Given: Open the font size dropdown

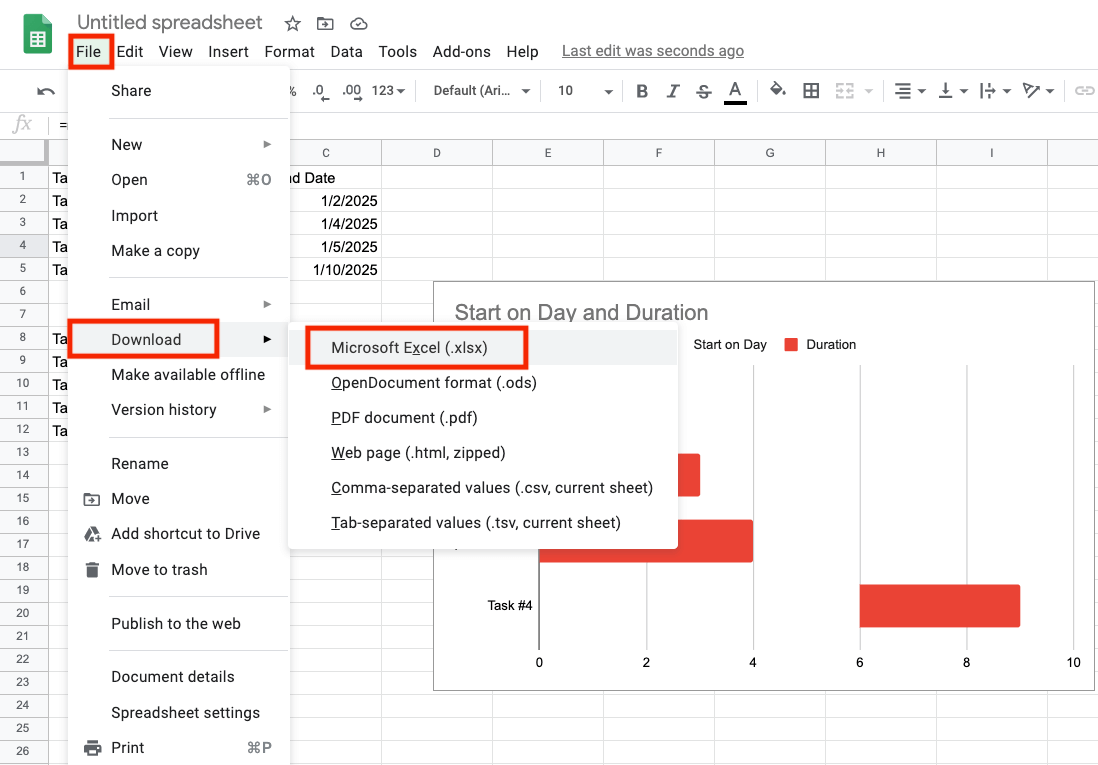Looking at the screenshot, I should click(x=584, y=91).
